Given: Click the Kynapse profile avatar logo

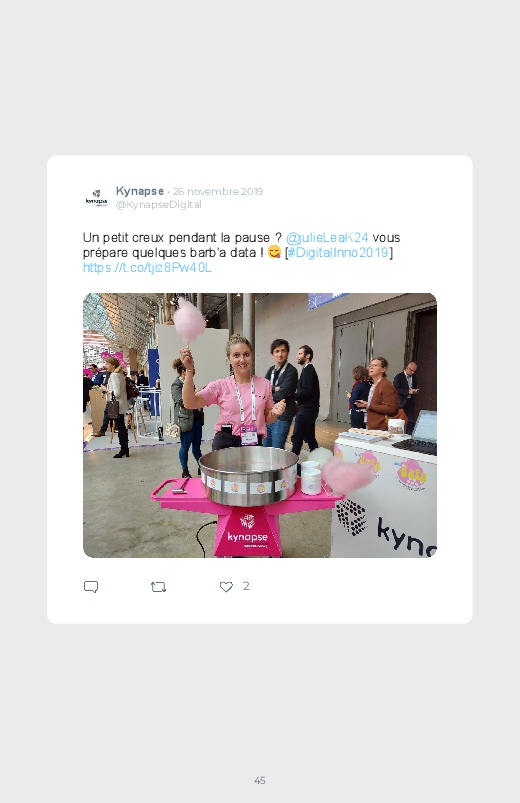Looking at the screenshot, I should [96, 198].
